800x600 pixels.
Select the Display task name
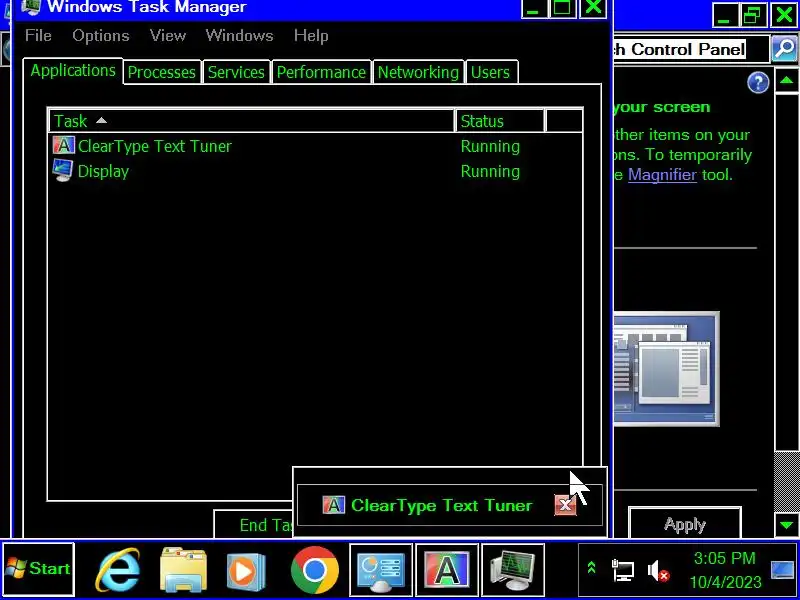103,171
